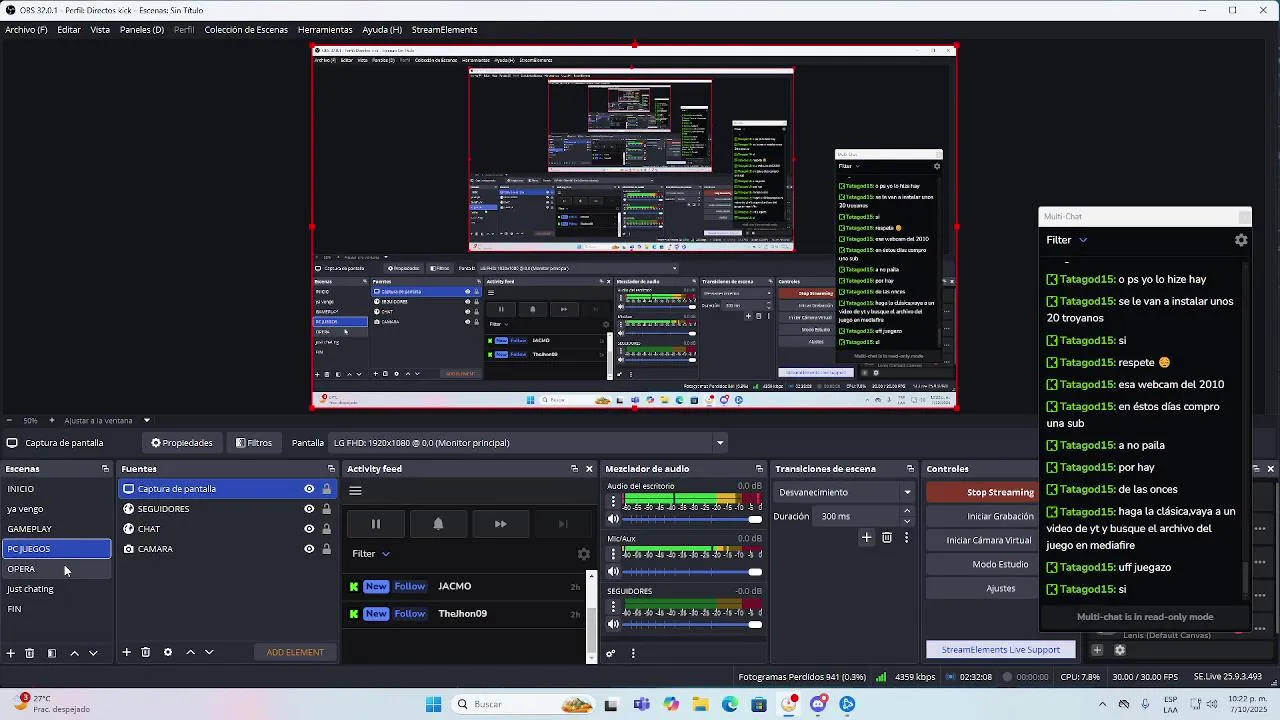Viewport: 1280px width, 720px height.
Task: Undock the Fuentes panel
Action: pos(331,469)
